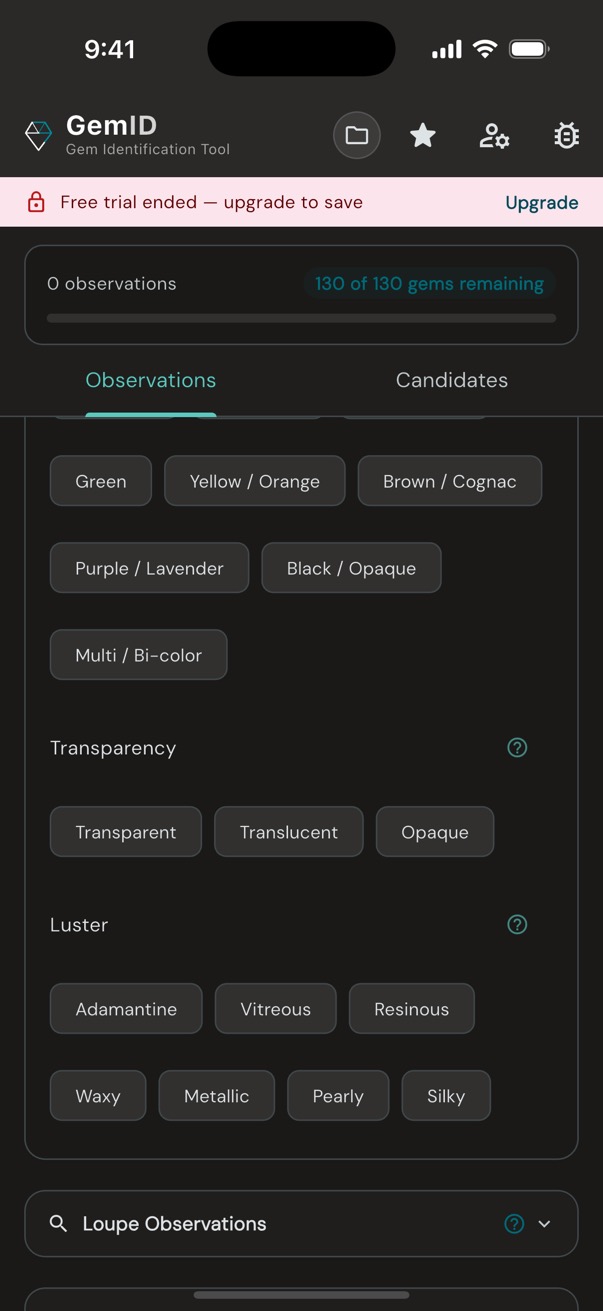The width and height of the screenshot is (603, 1311).
Task: Click the star favorites icon in header
Action: coord(422,135)
